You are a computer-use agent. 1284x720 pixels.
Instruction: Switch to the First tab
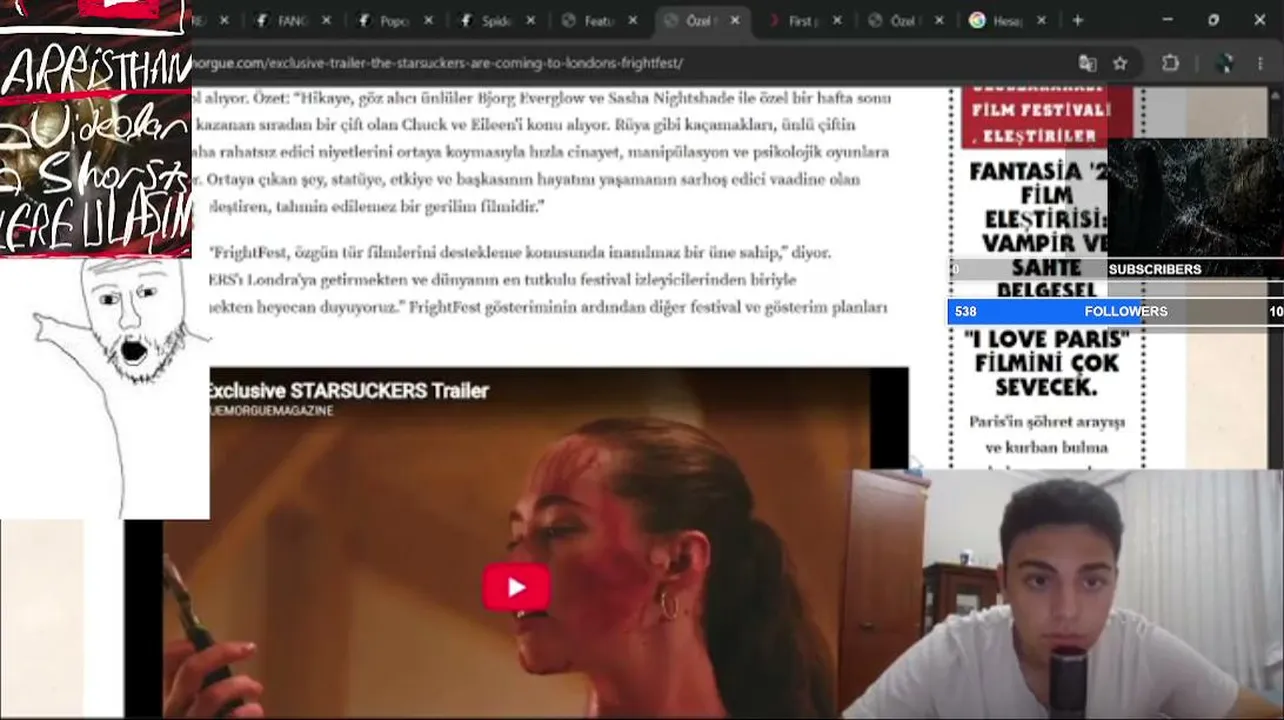pos(793,20)
